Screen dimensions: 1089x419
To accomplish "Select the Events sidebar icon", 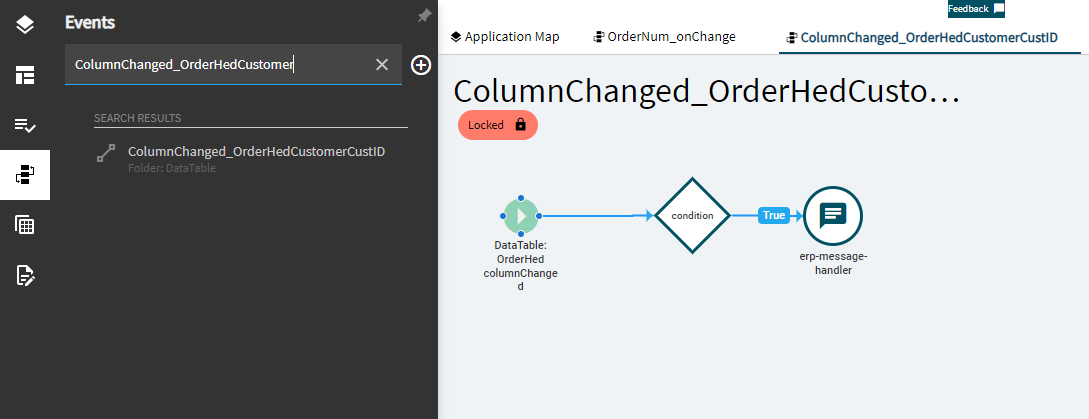I will click(x=25, y=175).
